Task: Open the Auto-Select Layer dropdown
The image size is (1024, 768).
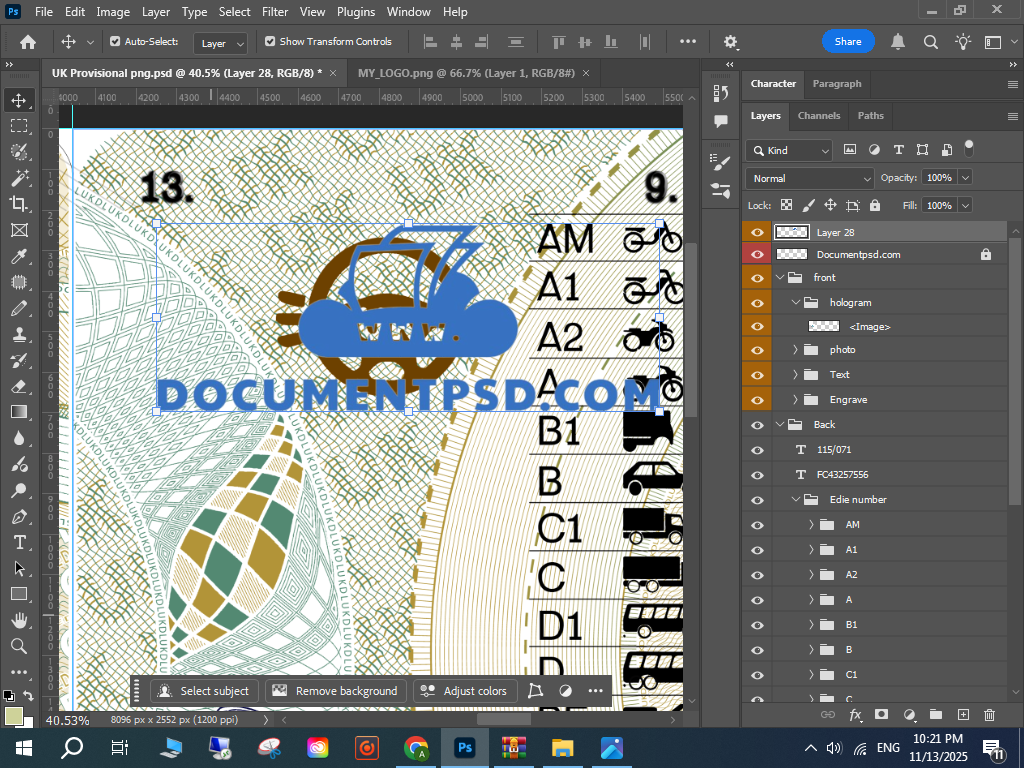Action: [222, 43]
